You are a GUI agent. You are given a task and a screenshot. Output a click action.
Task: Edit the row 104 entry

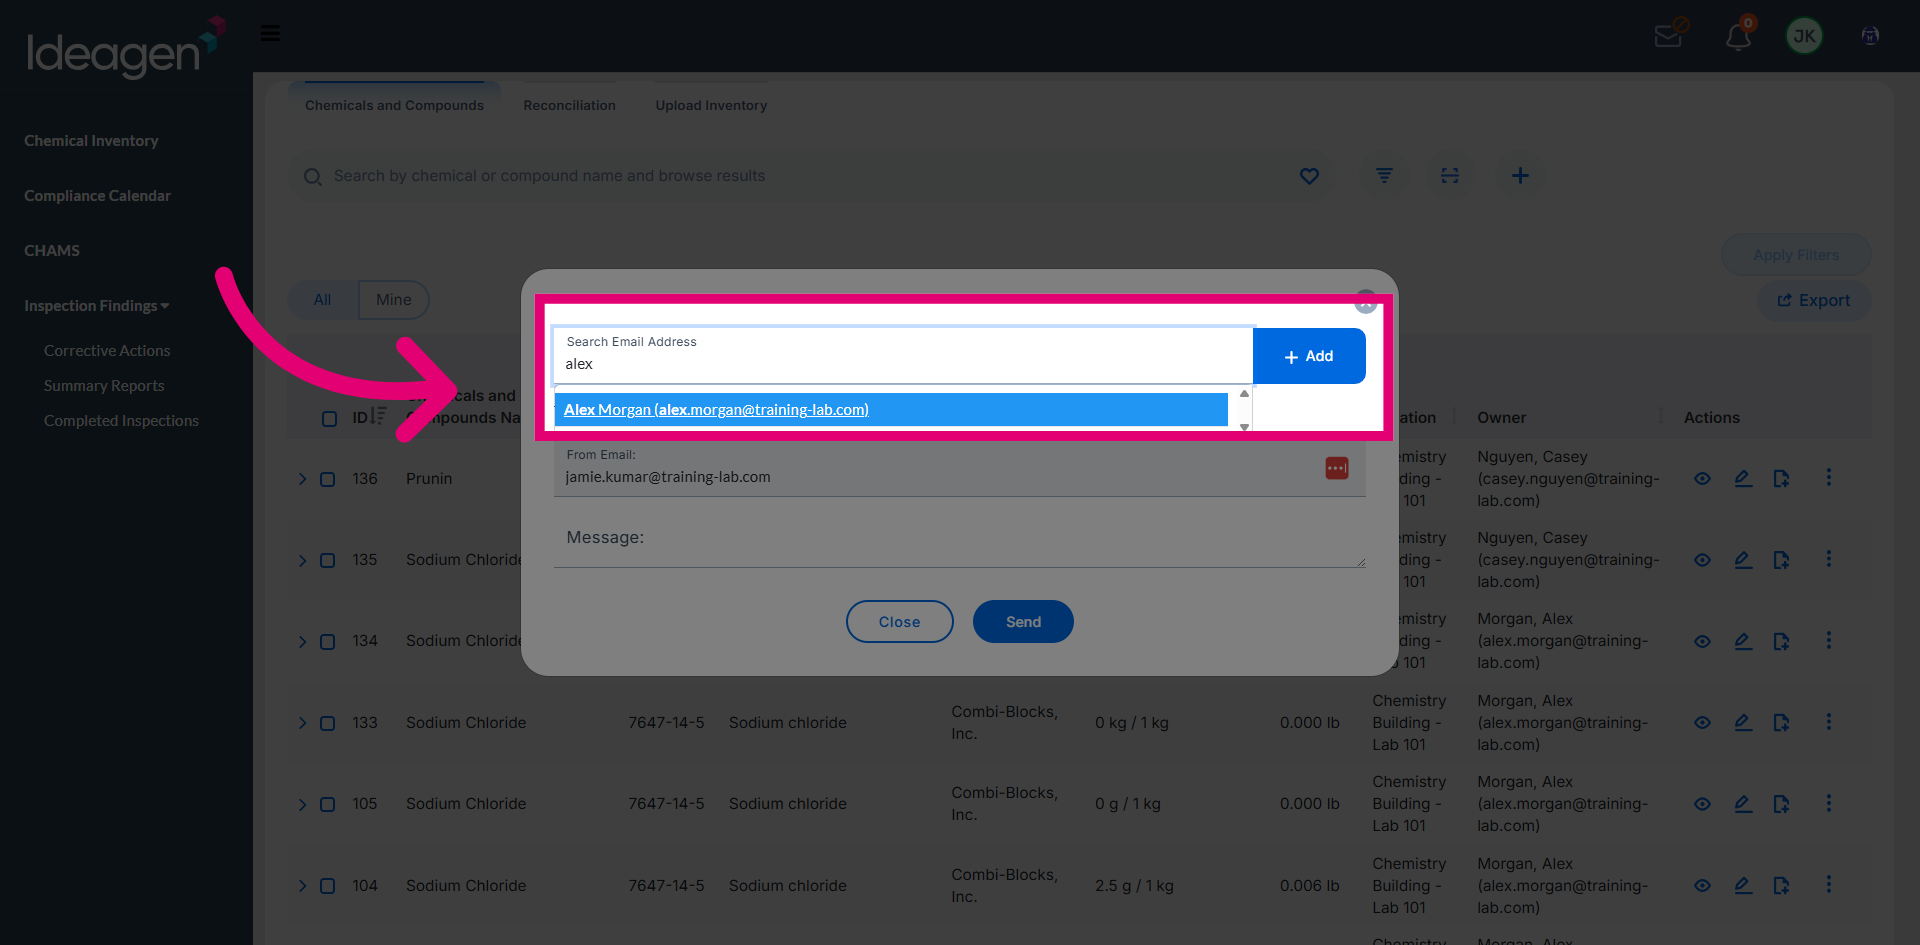click(1743, 885)
